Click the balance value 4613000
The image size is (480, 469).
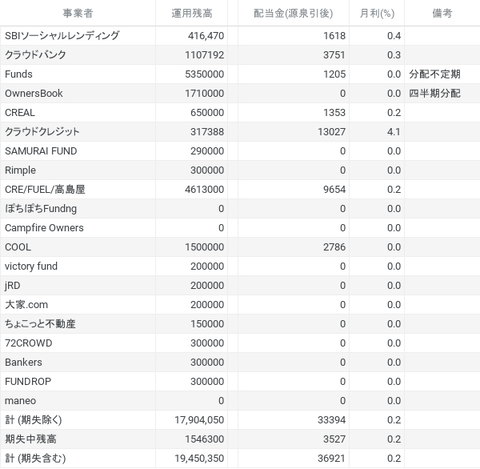[204, 189]
